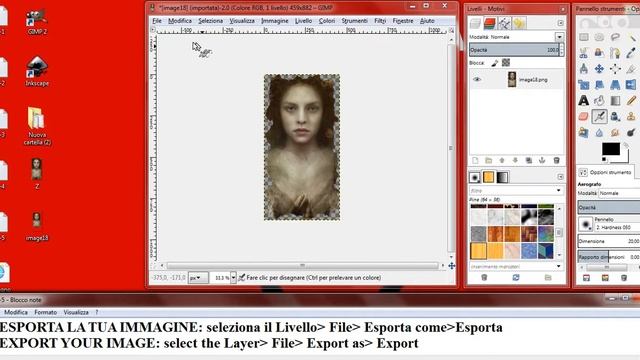Open the Formato menu in Blocco note
Viewport: 640px width, 360px height.
(45, 312)
